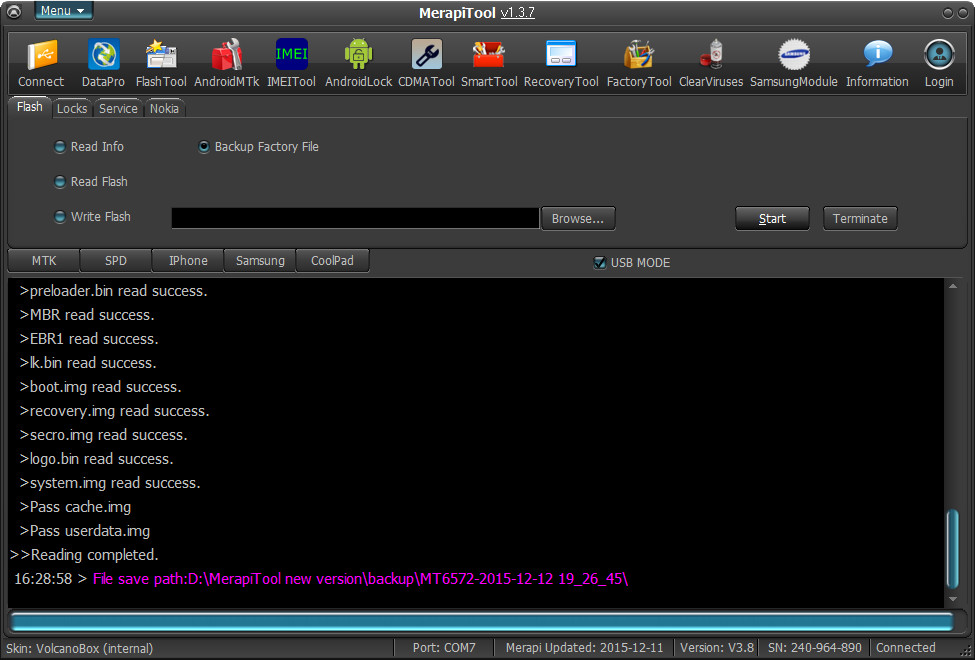
Task: Click the 'lk.bin read success.' log line
Action: point(88,363)
